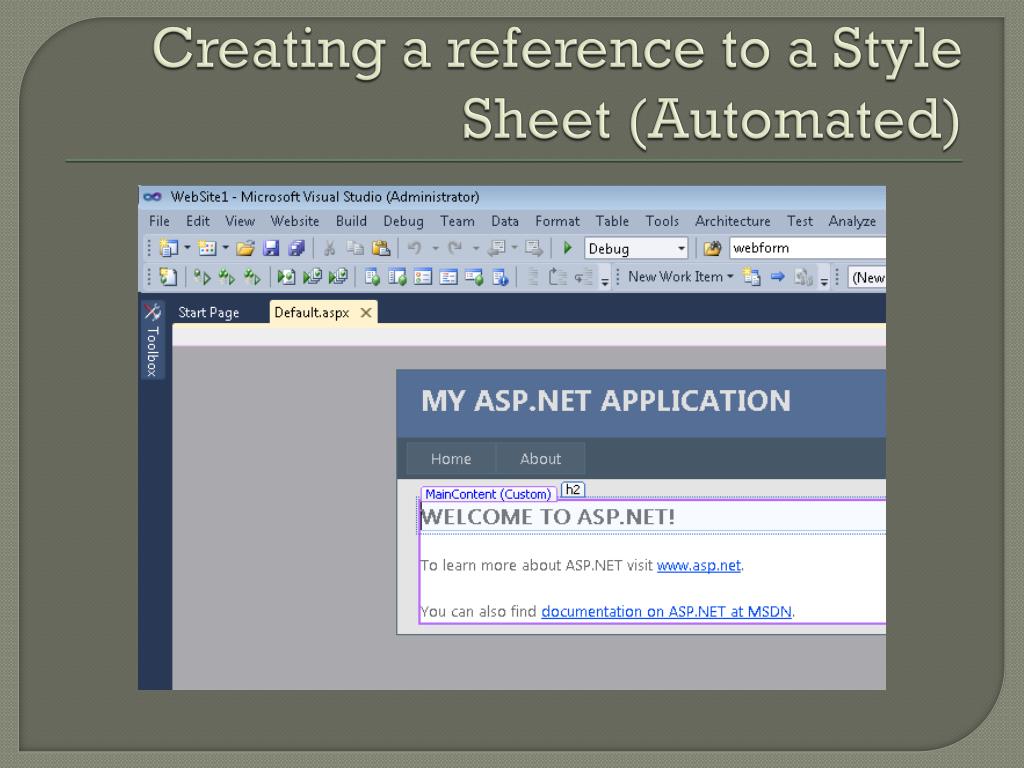Click the Copy icon in the toolbar
This screenshot has height=768, width=1024.
(x=355, y=248)
